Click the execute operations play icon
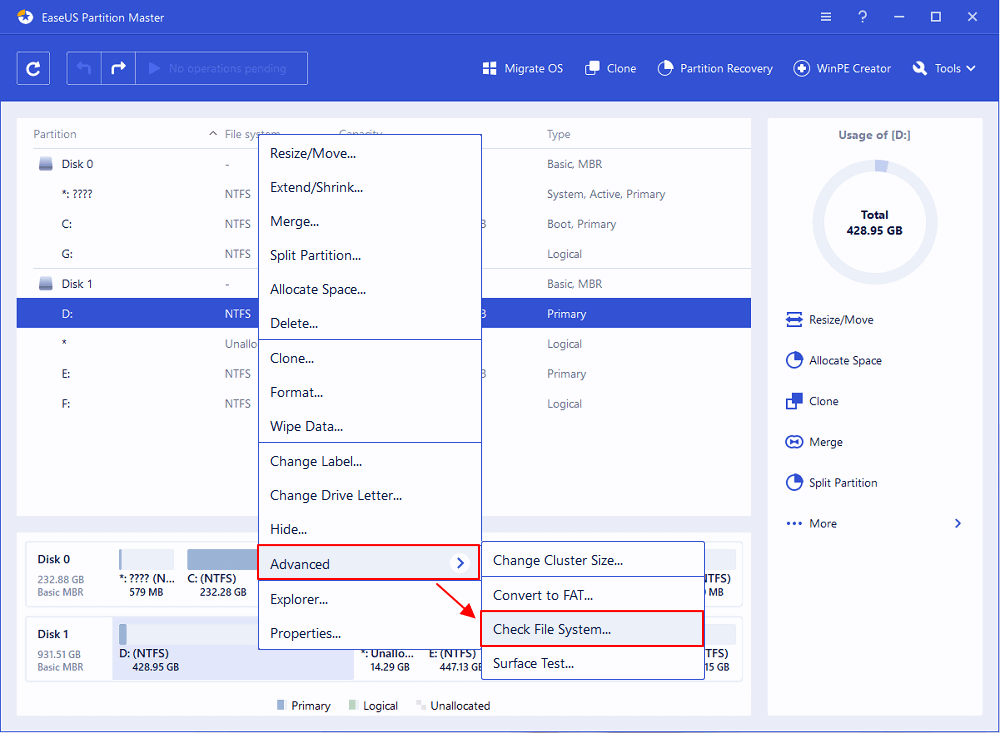 tap(154, 68)
